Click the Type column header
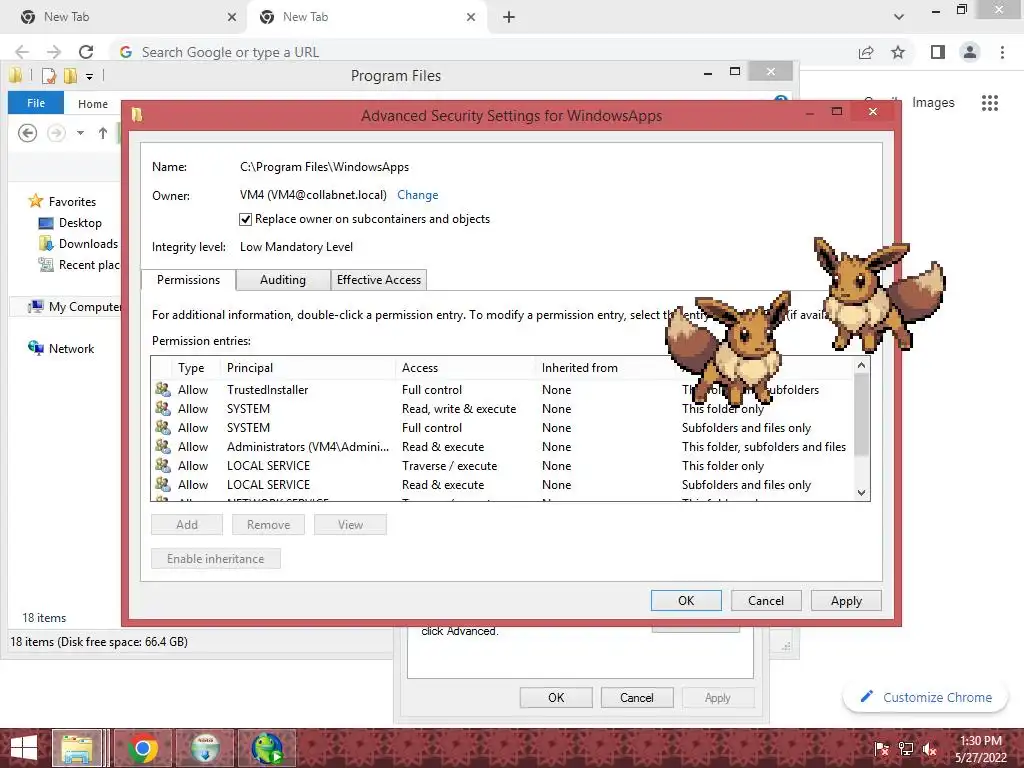The image size is (1024, 768). (x=196, y=368)
